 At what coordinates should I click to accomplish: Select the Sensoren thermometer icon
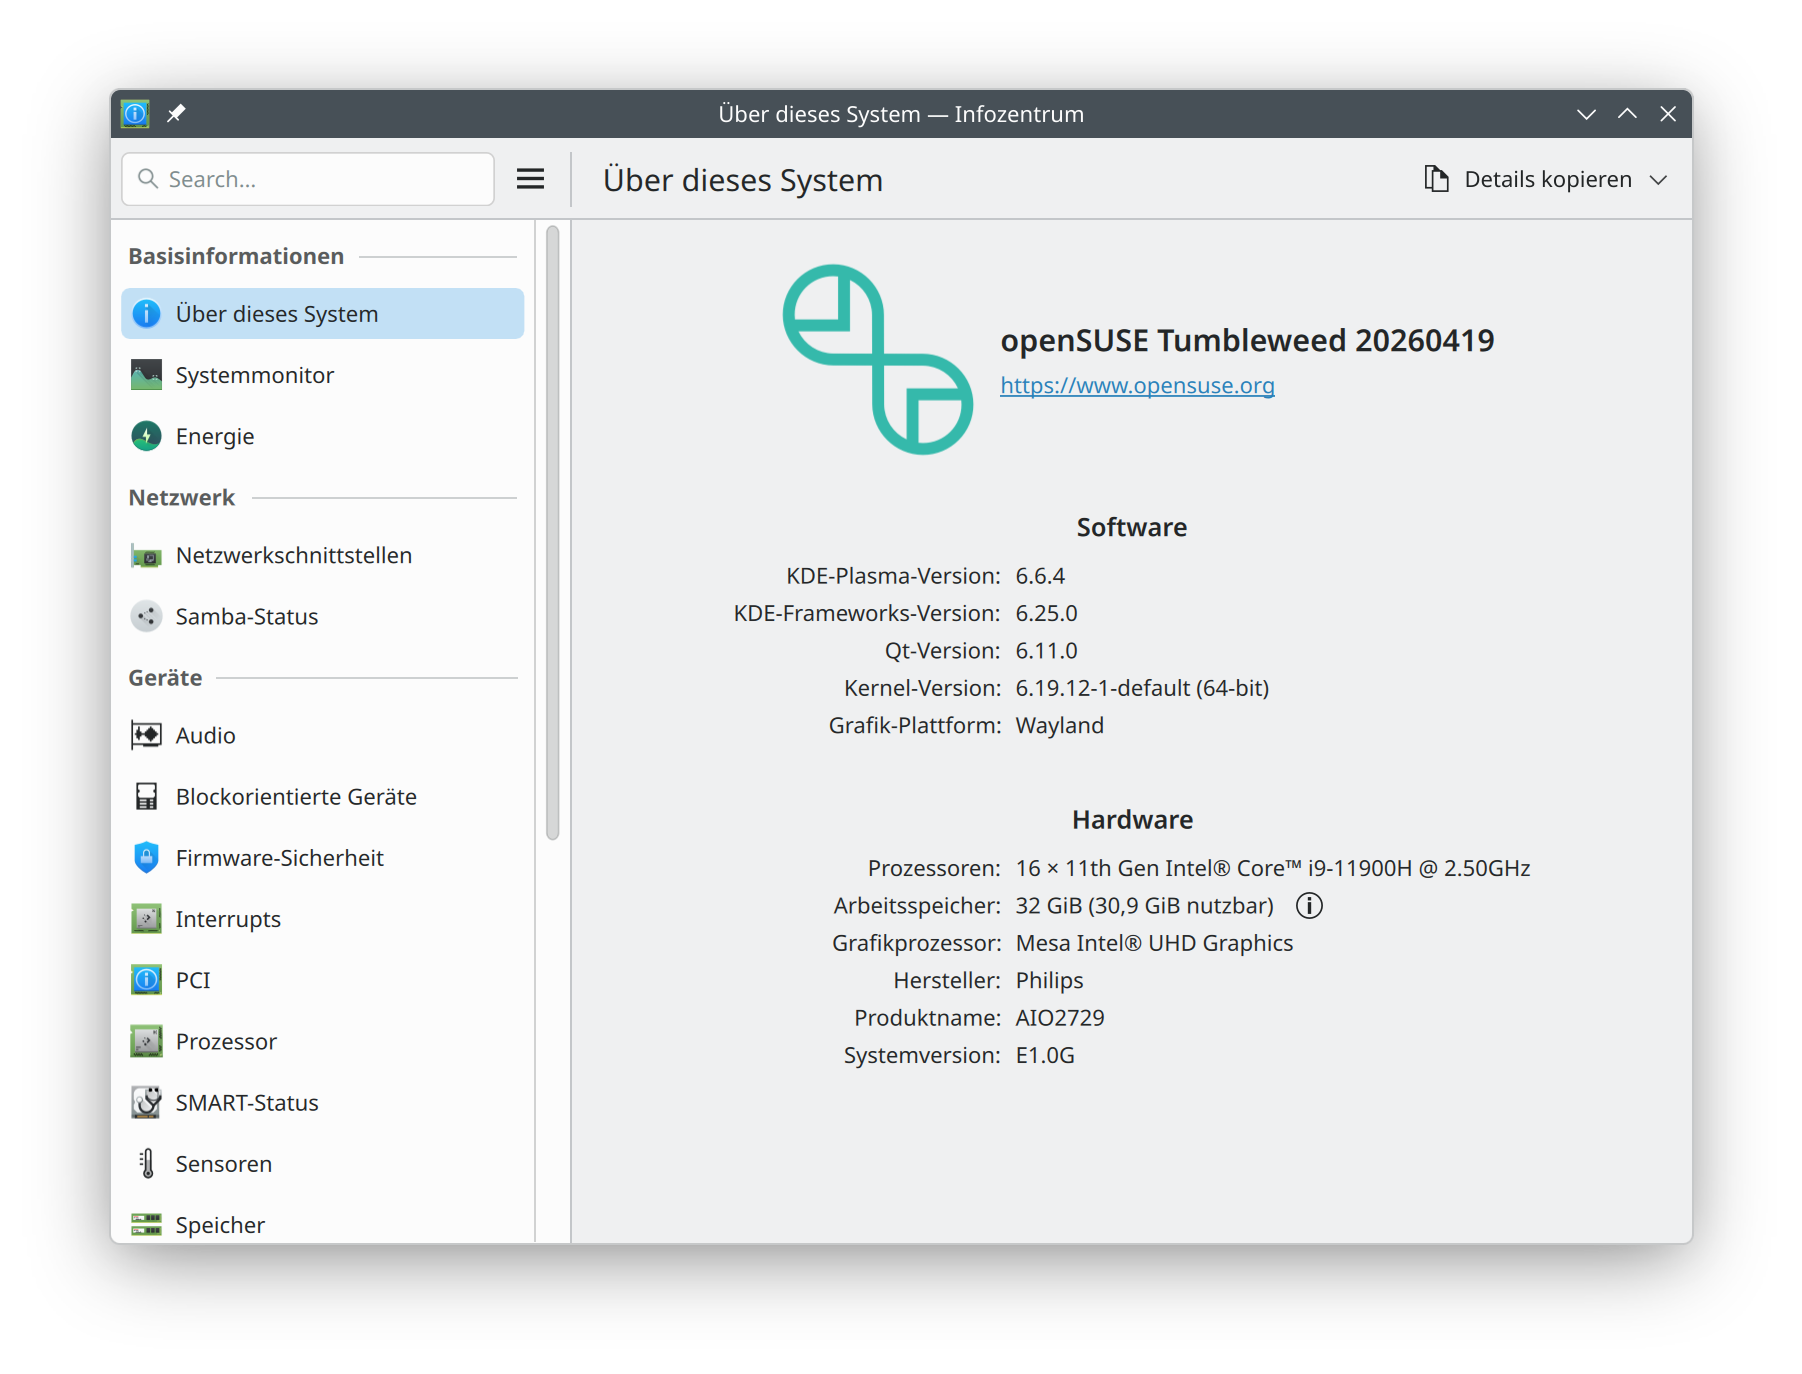pos(146,1164)
